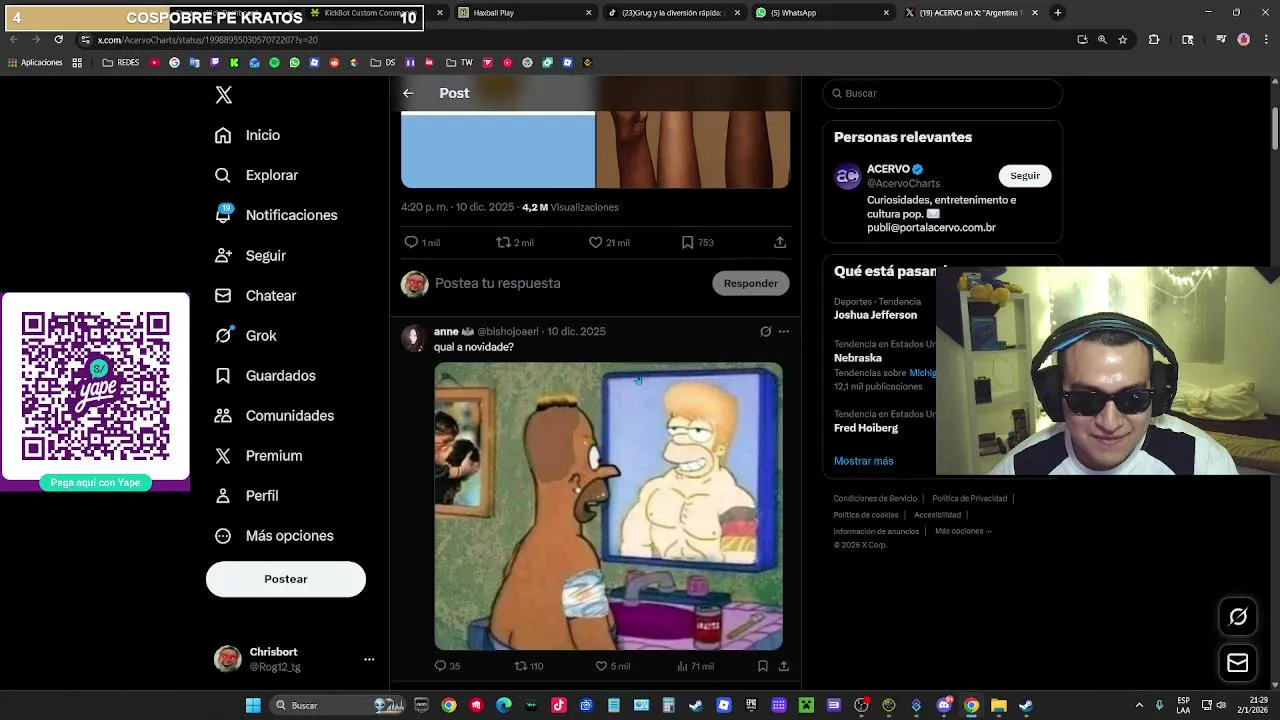This screenshot has height=720, width=1280.
Task: Expand Más opciones menu
Action: click(x=275, y=535)
